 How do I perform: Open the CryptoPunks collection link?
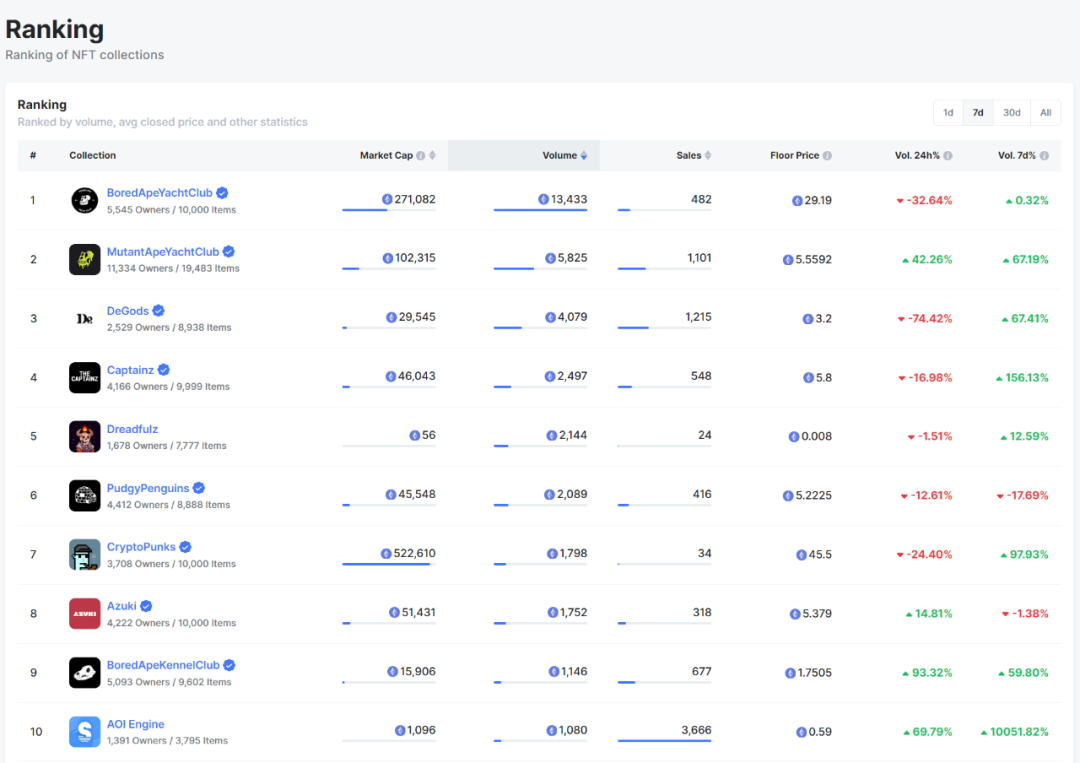pyautogui.click(x=141, y=547)
